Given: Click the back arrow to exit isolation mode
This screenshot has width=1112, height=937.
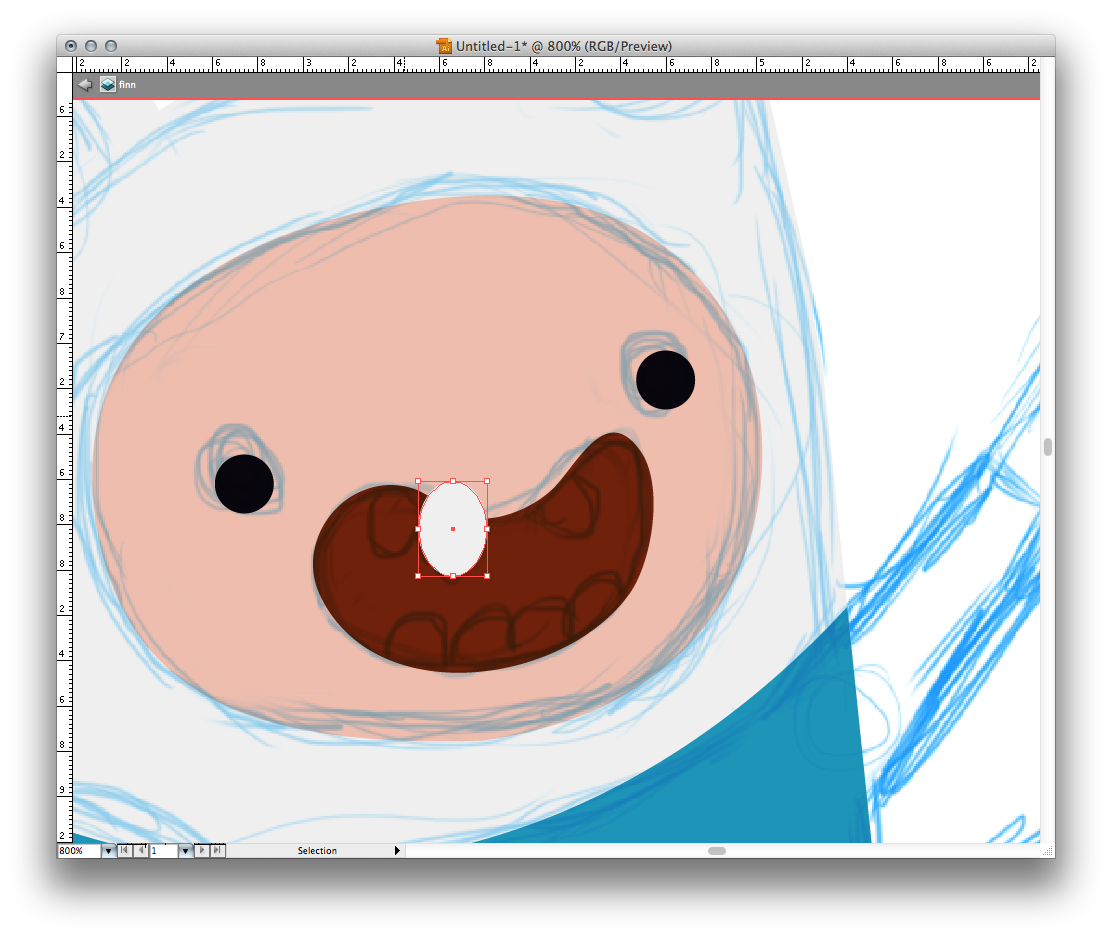Looking at the screenshot, I should (85, 85).
